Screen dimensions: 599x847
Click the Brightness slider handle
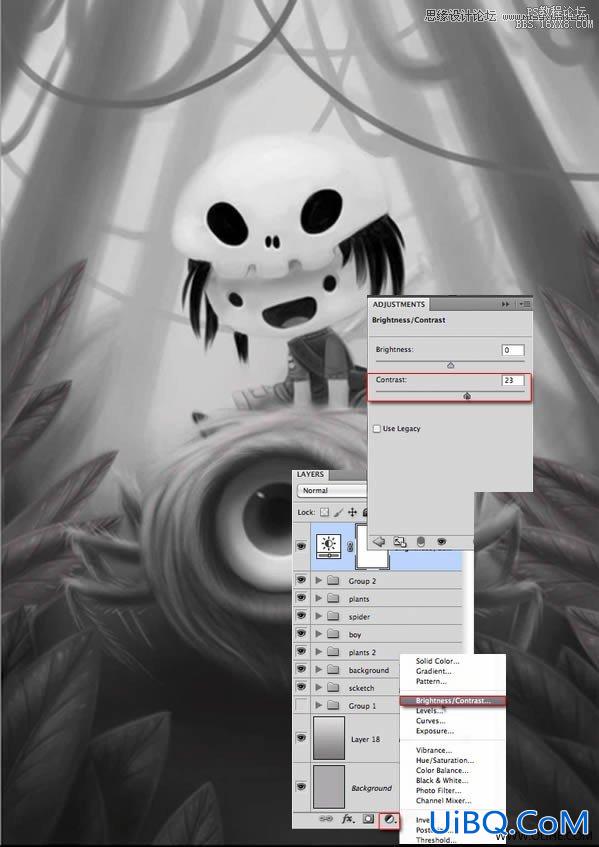point(451,366)
